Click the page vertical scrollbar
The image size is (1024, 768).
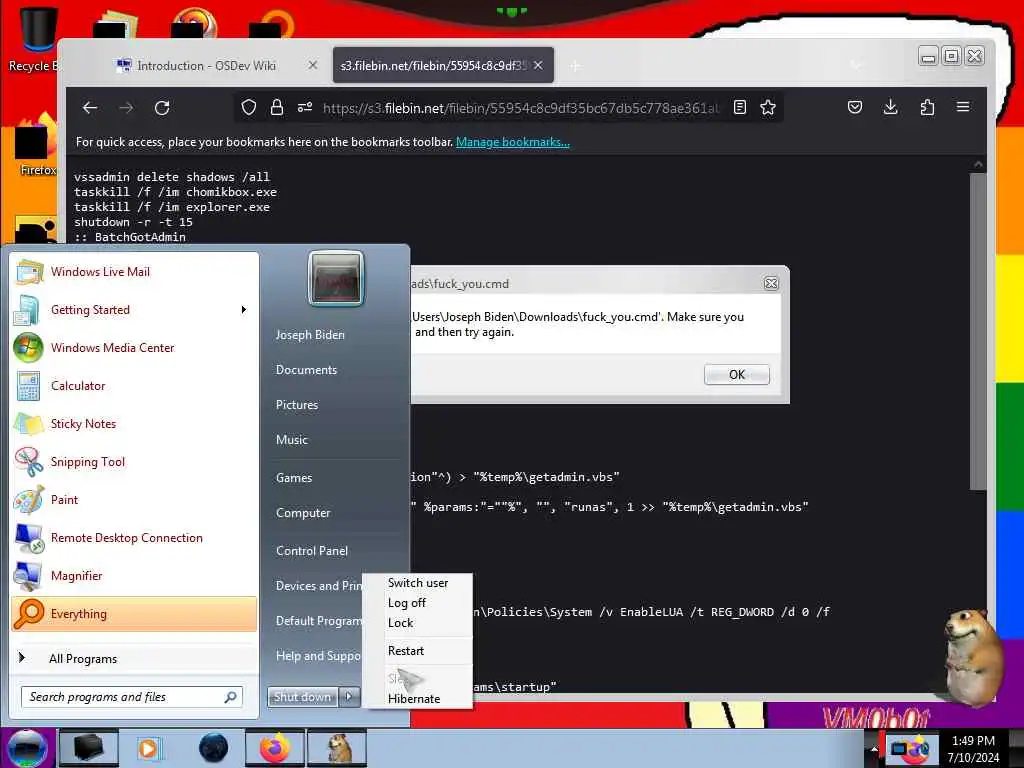tap(978, 330)
